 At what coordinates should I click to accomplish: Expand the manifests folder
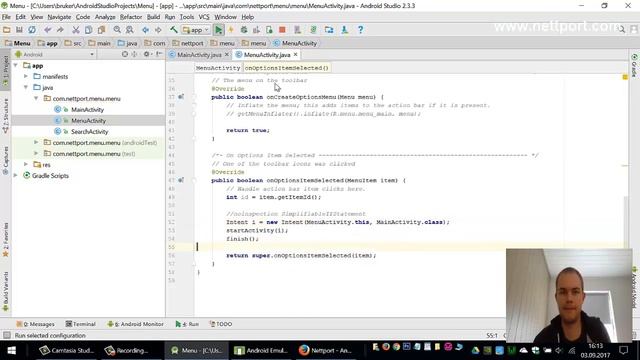click(x=26, y=76)
